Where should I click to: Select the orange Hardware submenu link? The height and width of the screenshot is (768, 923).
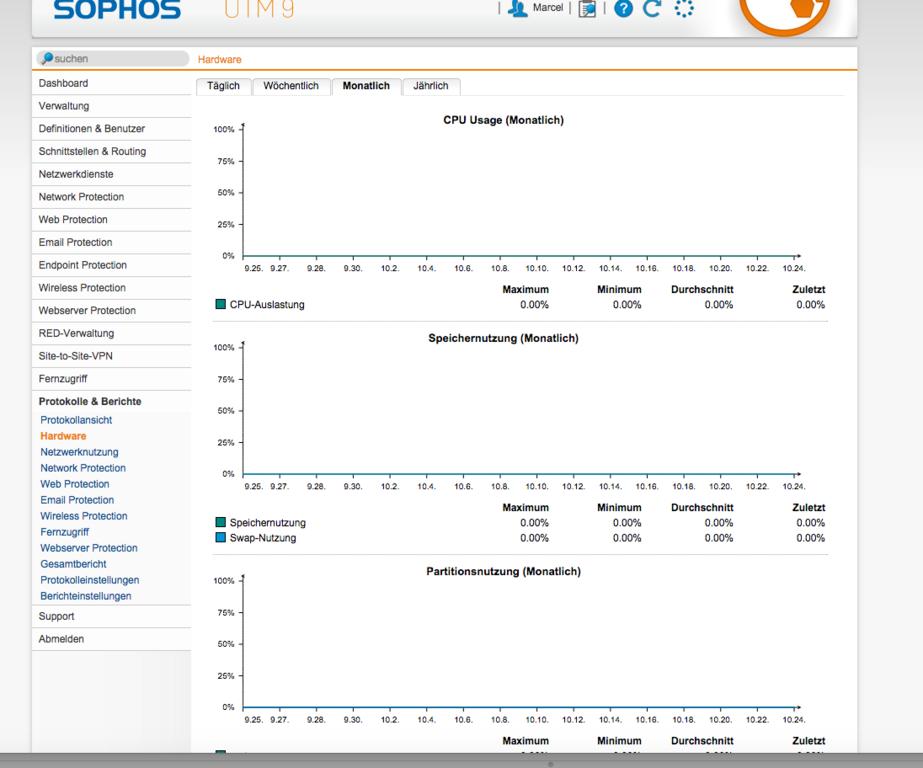click(63, 436)
